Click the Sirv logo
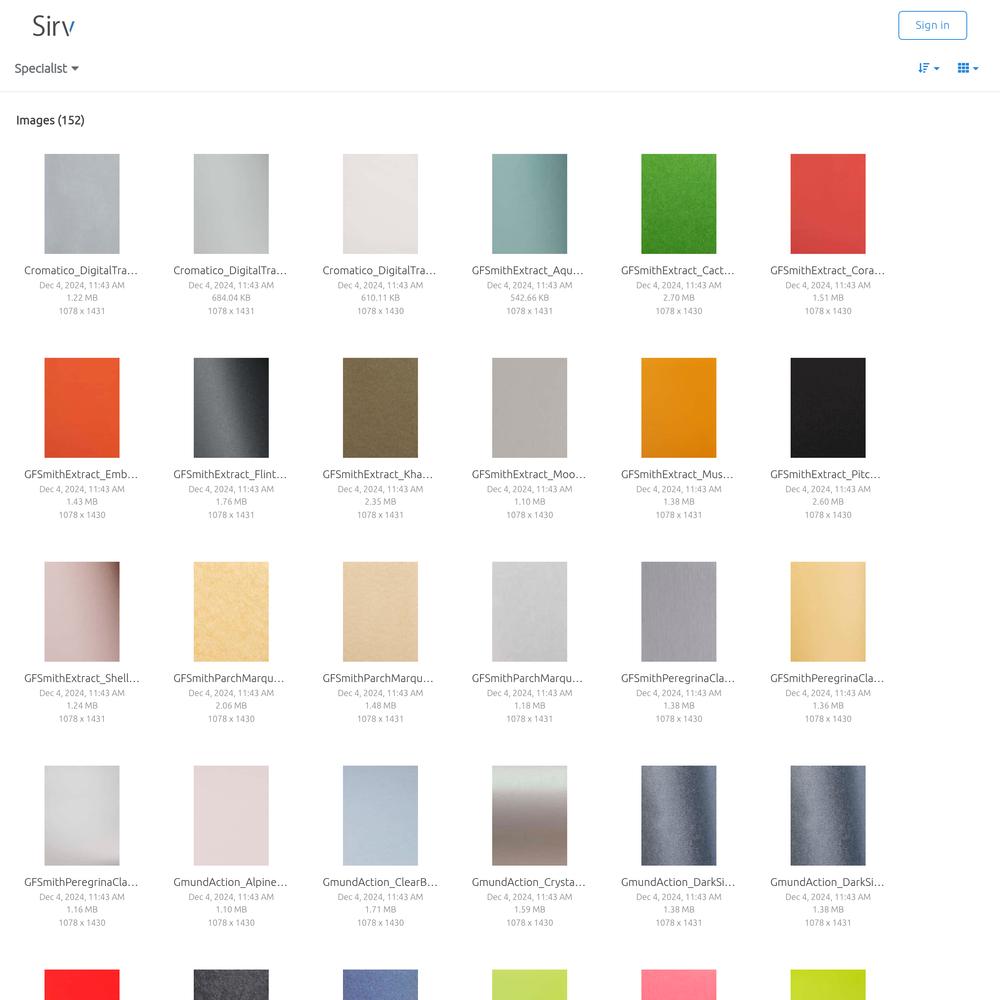1000x1000 pixels. pyautogui.click(x=54, y=26)
